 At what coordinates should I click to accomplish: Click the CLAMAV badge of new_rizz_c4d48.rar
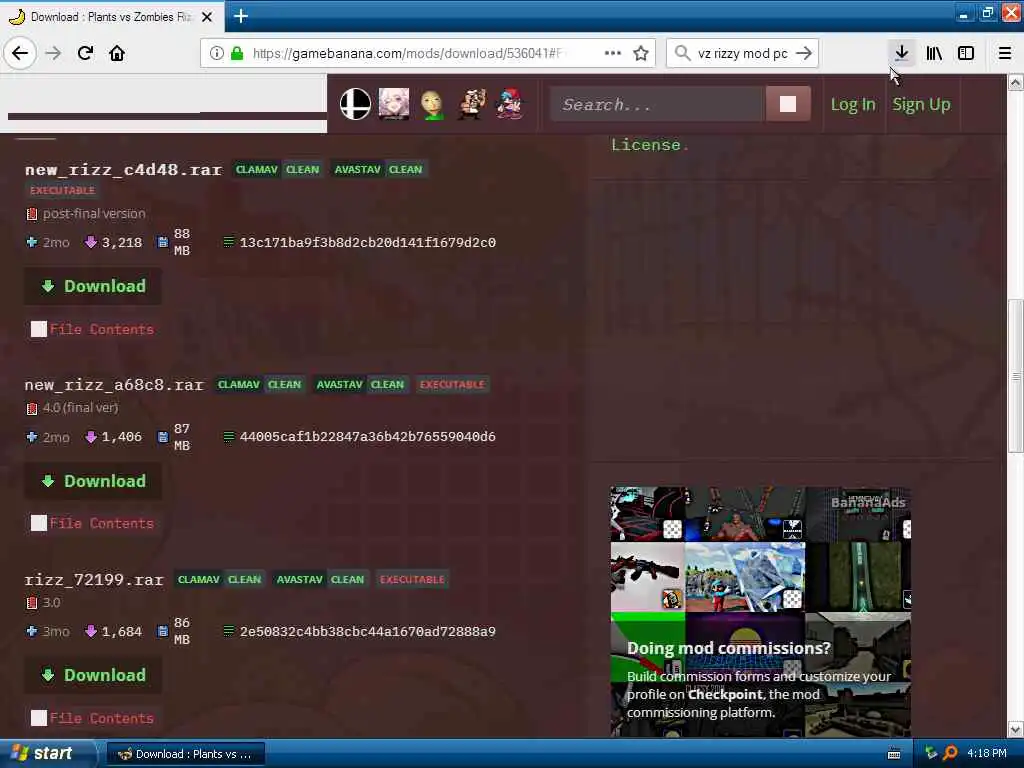pyautogui.click(x=257, y=170)
